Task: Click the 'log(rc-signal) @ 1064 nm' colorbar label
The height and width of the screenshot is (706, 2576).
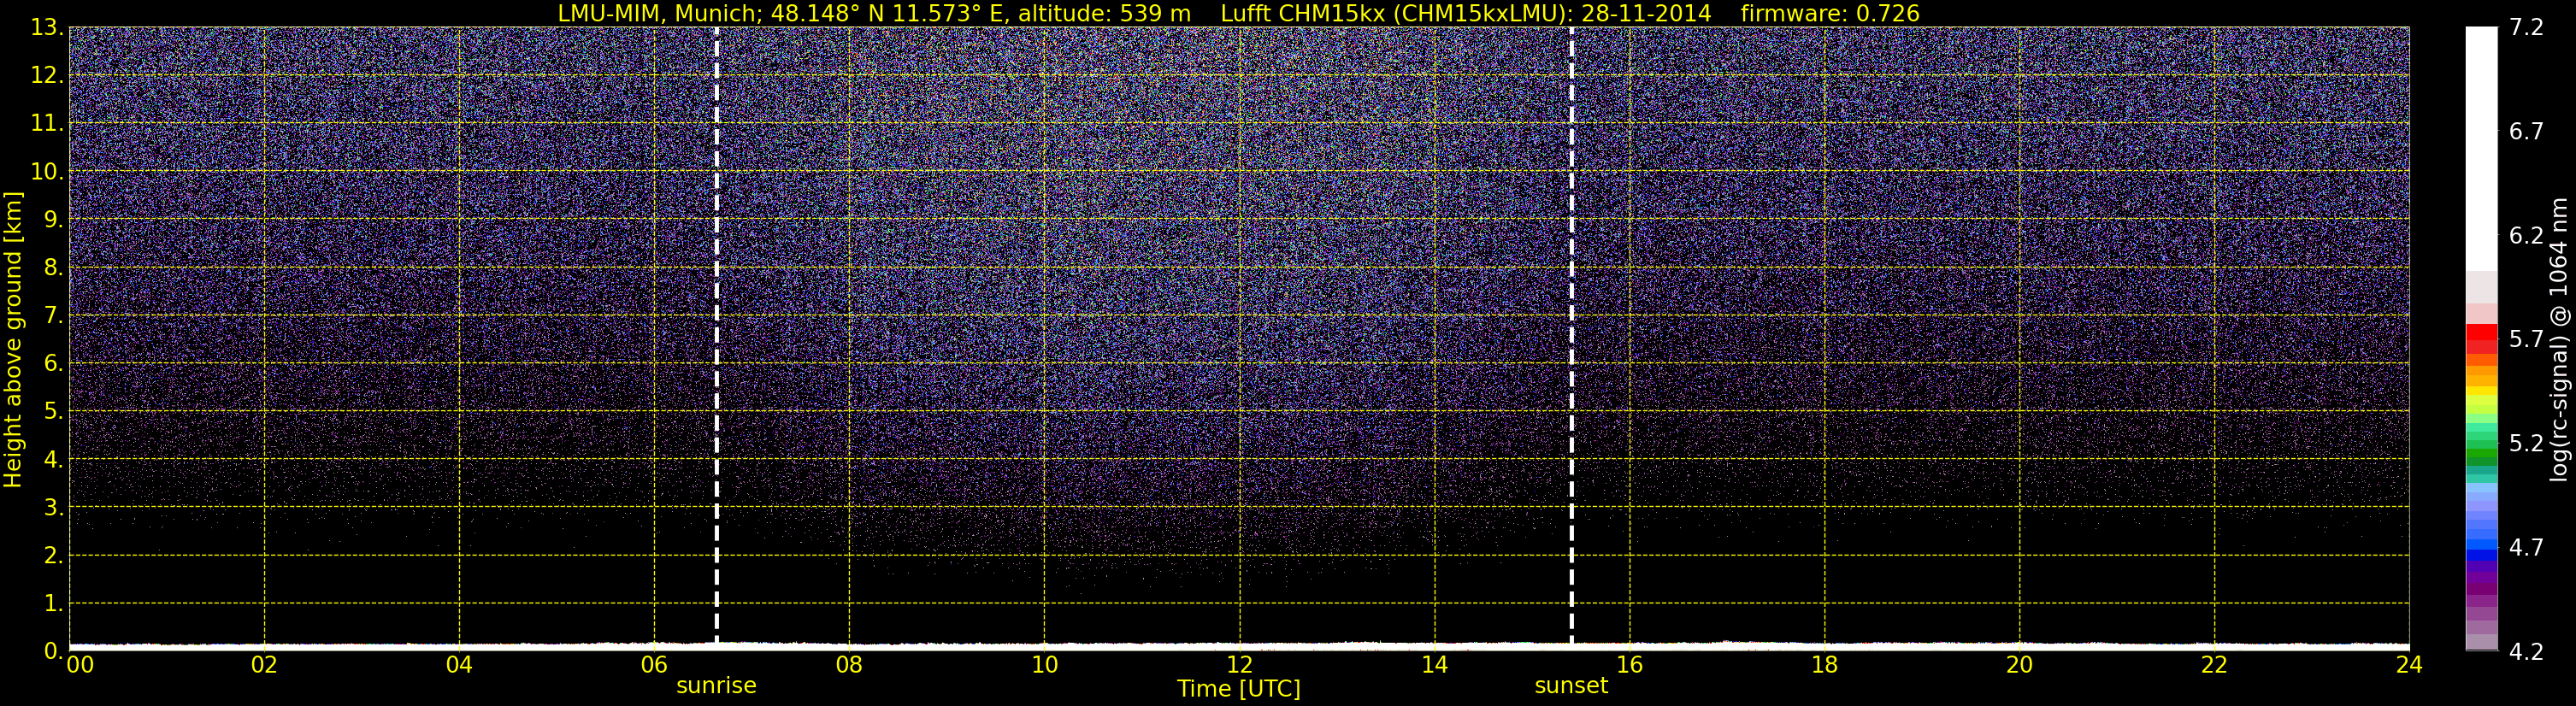Action: [x=2559, y=339]
